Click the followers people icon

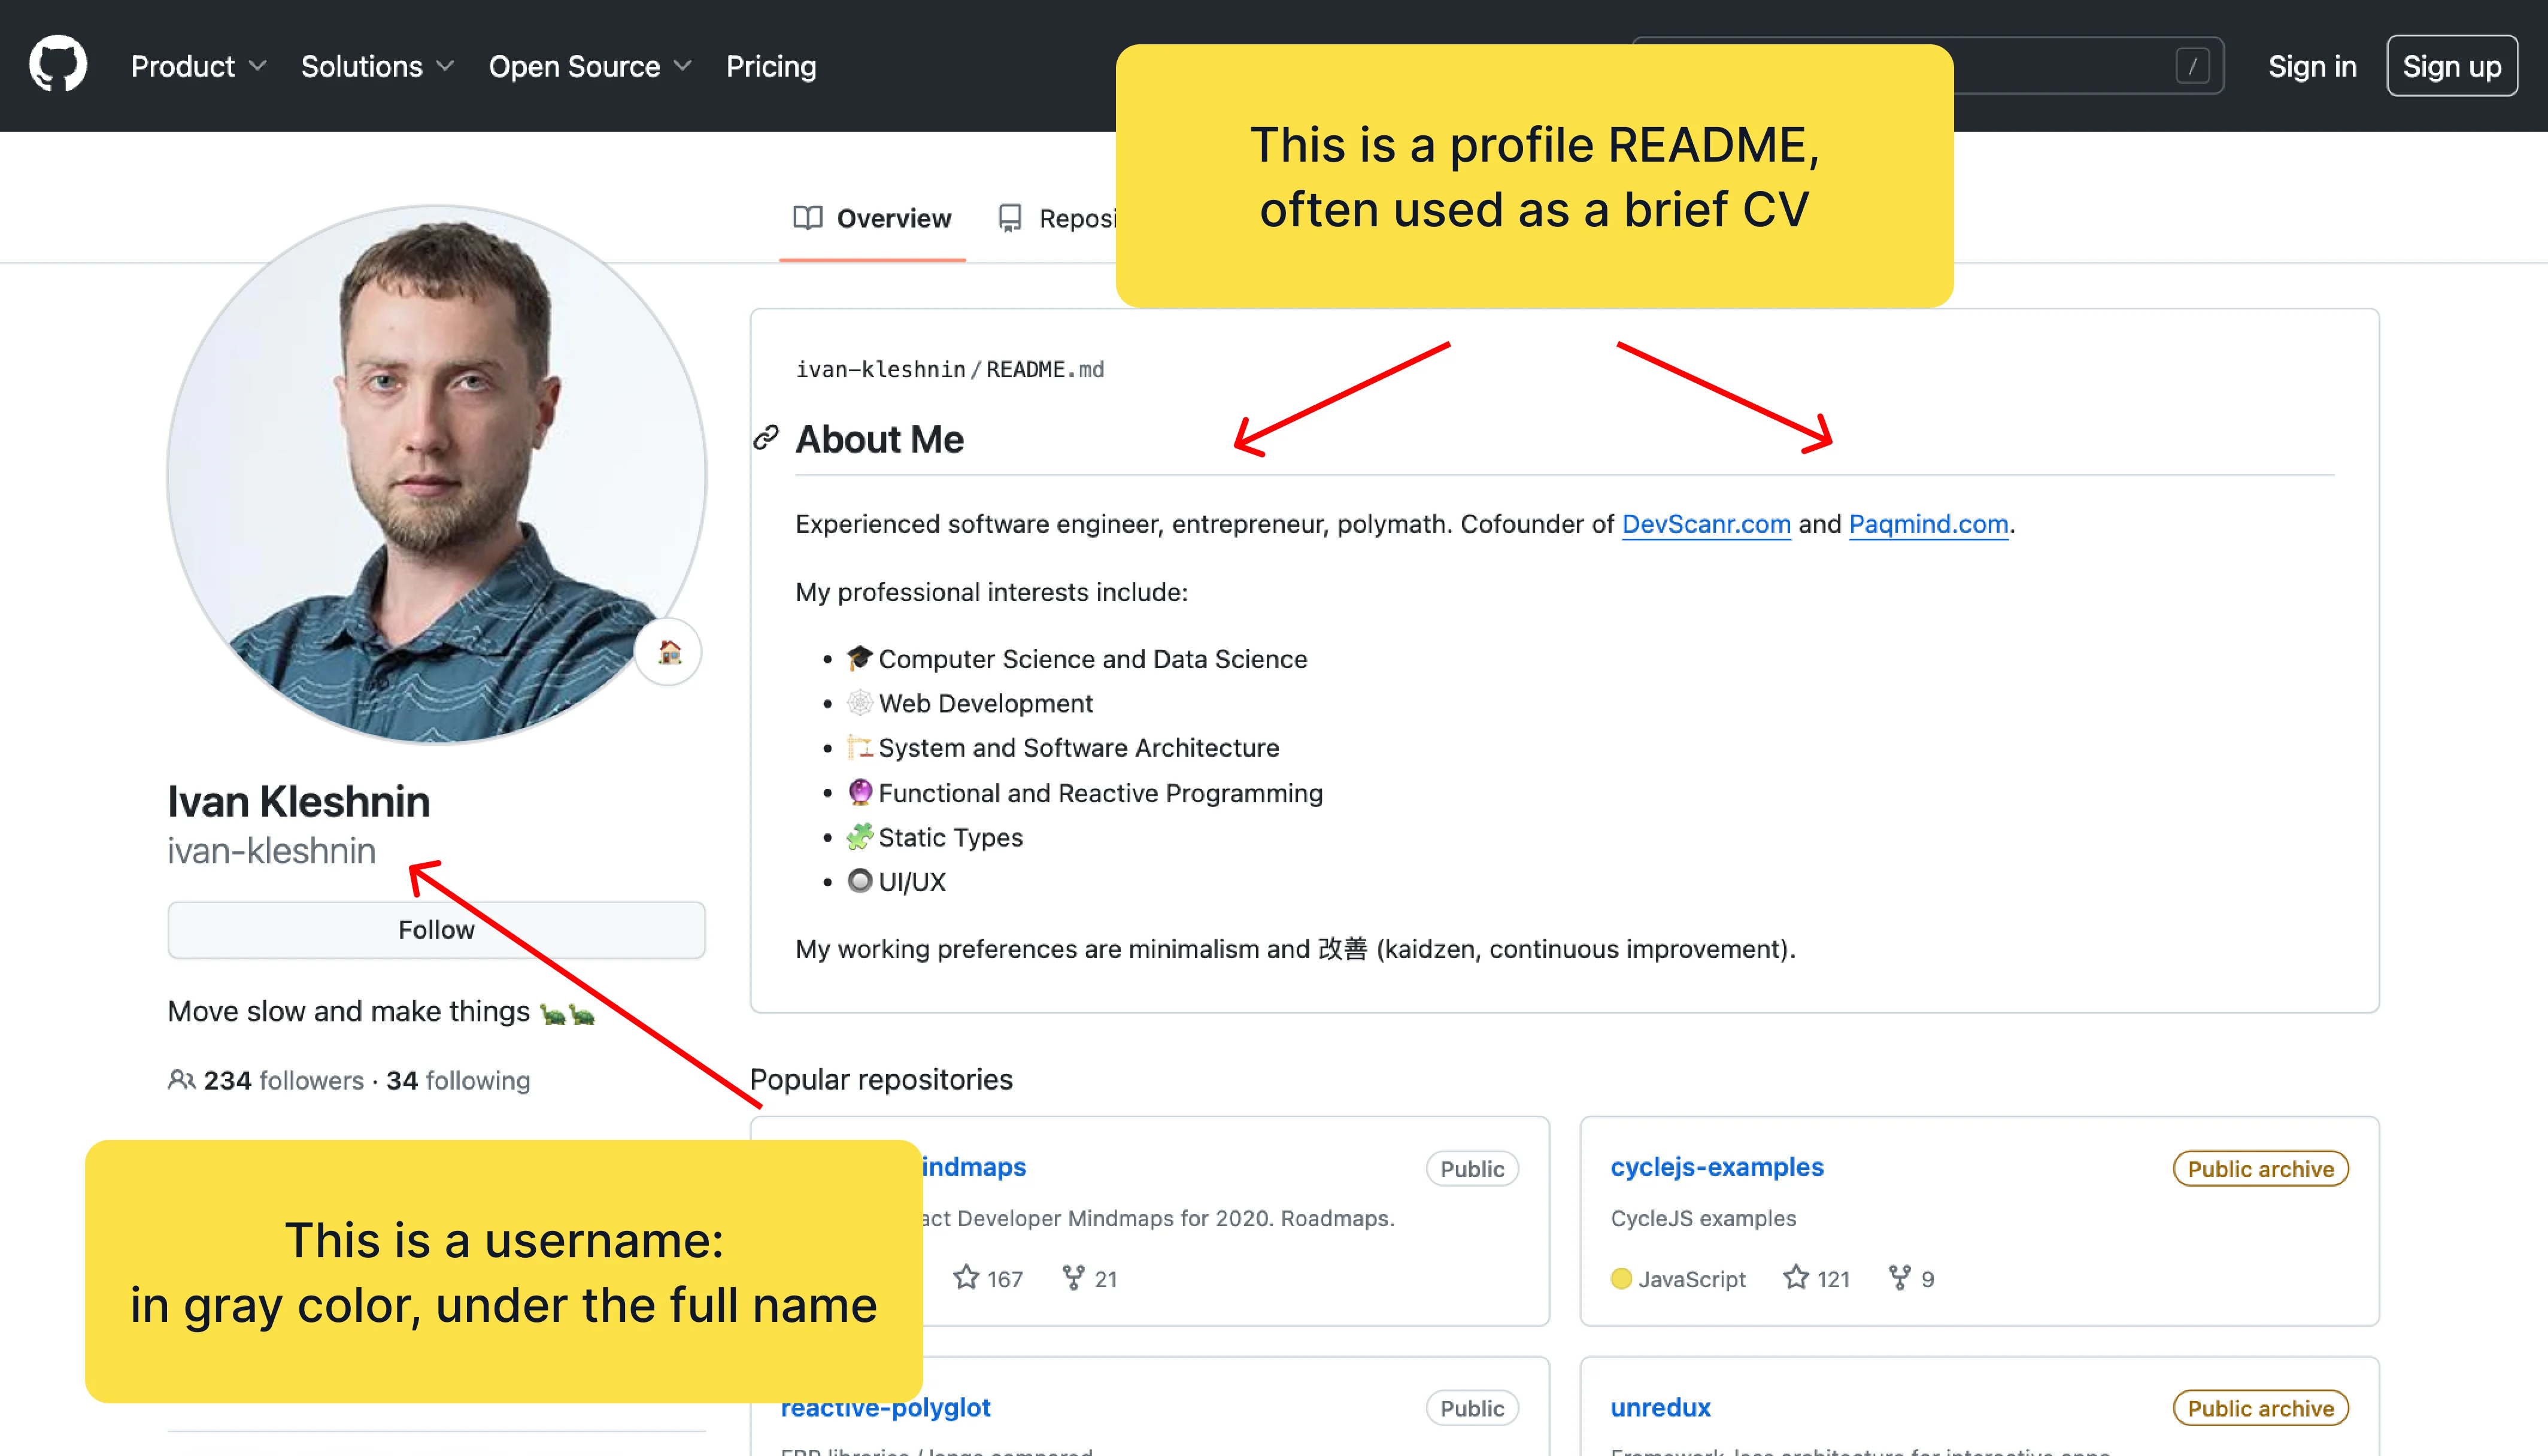[181, 1080]
